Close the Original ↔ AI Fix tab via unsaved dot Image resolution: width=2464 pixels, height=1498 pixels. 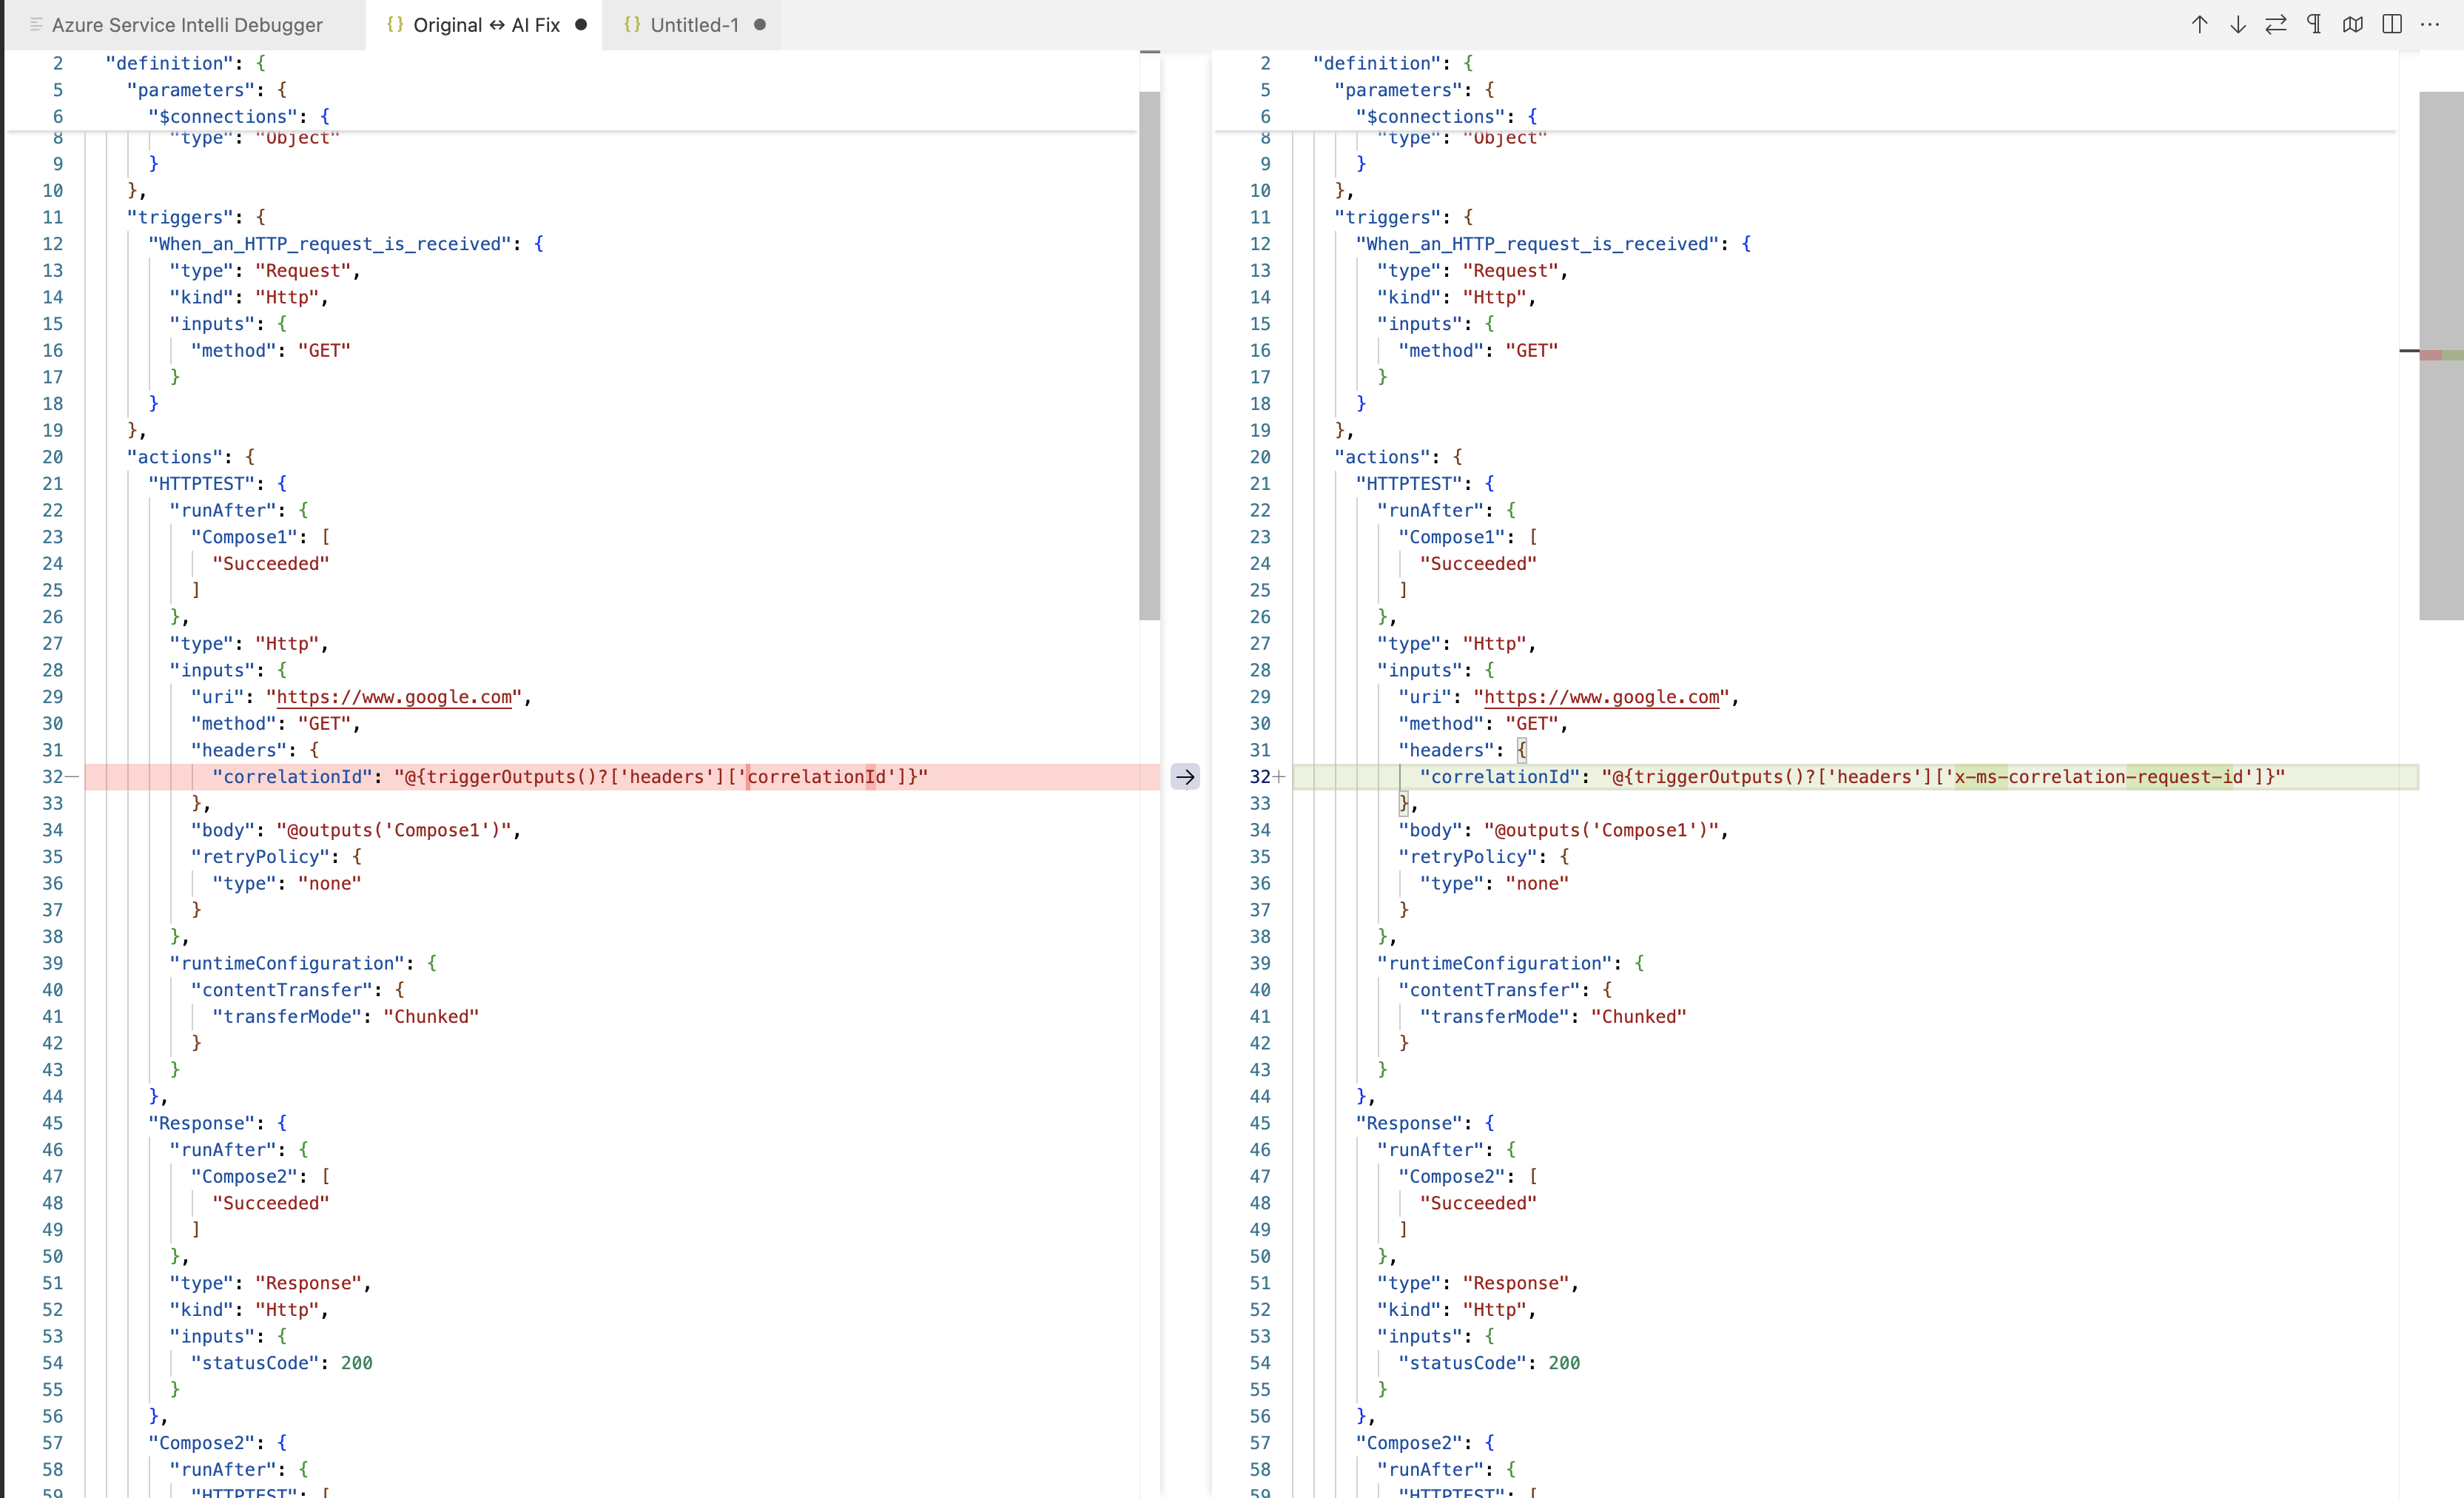pos(581,25)
